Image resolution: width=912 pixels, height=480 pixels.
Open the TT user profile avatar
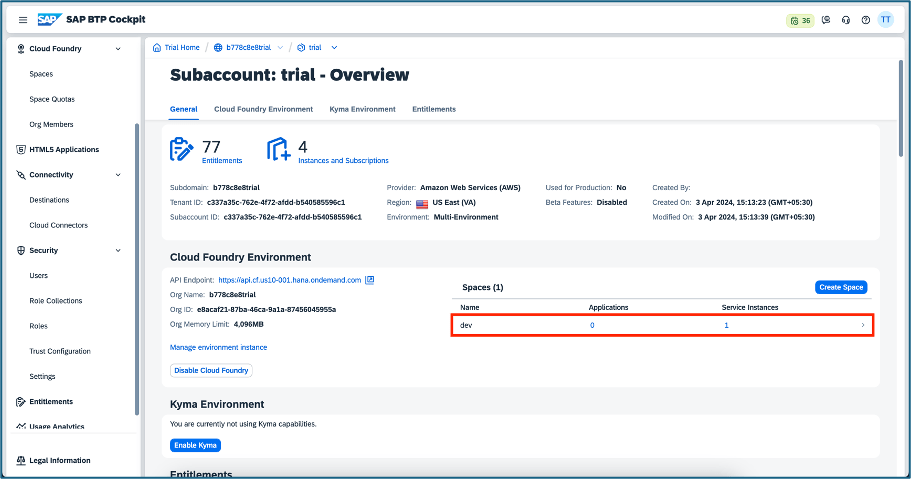[885, 20]
